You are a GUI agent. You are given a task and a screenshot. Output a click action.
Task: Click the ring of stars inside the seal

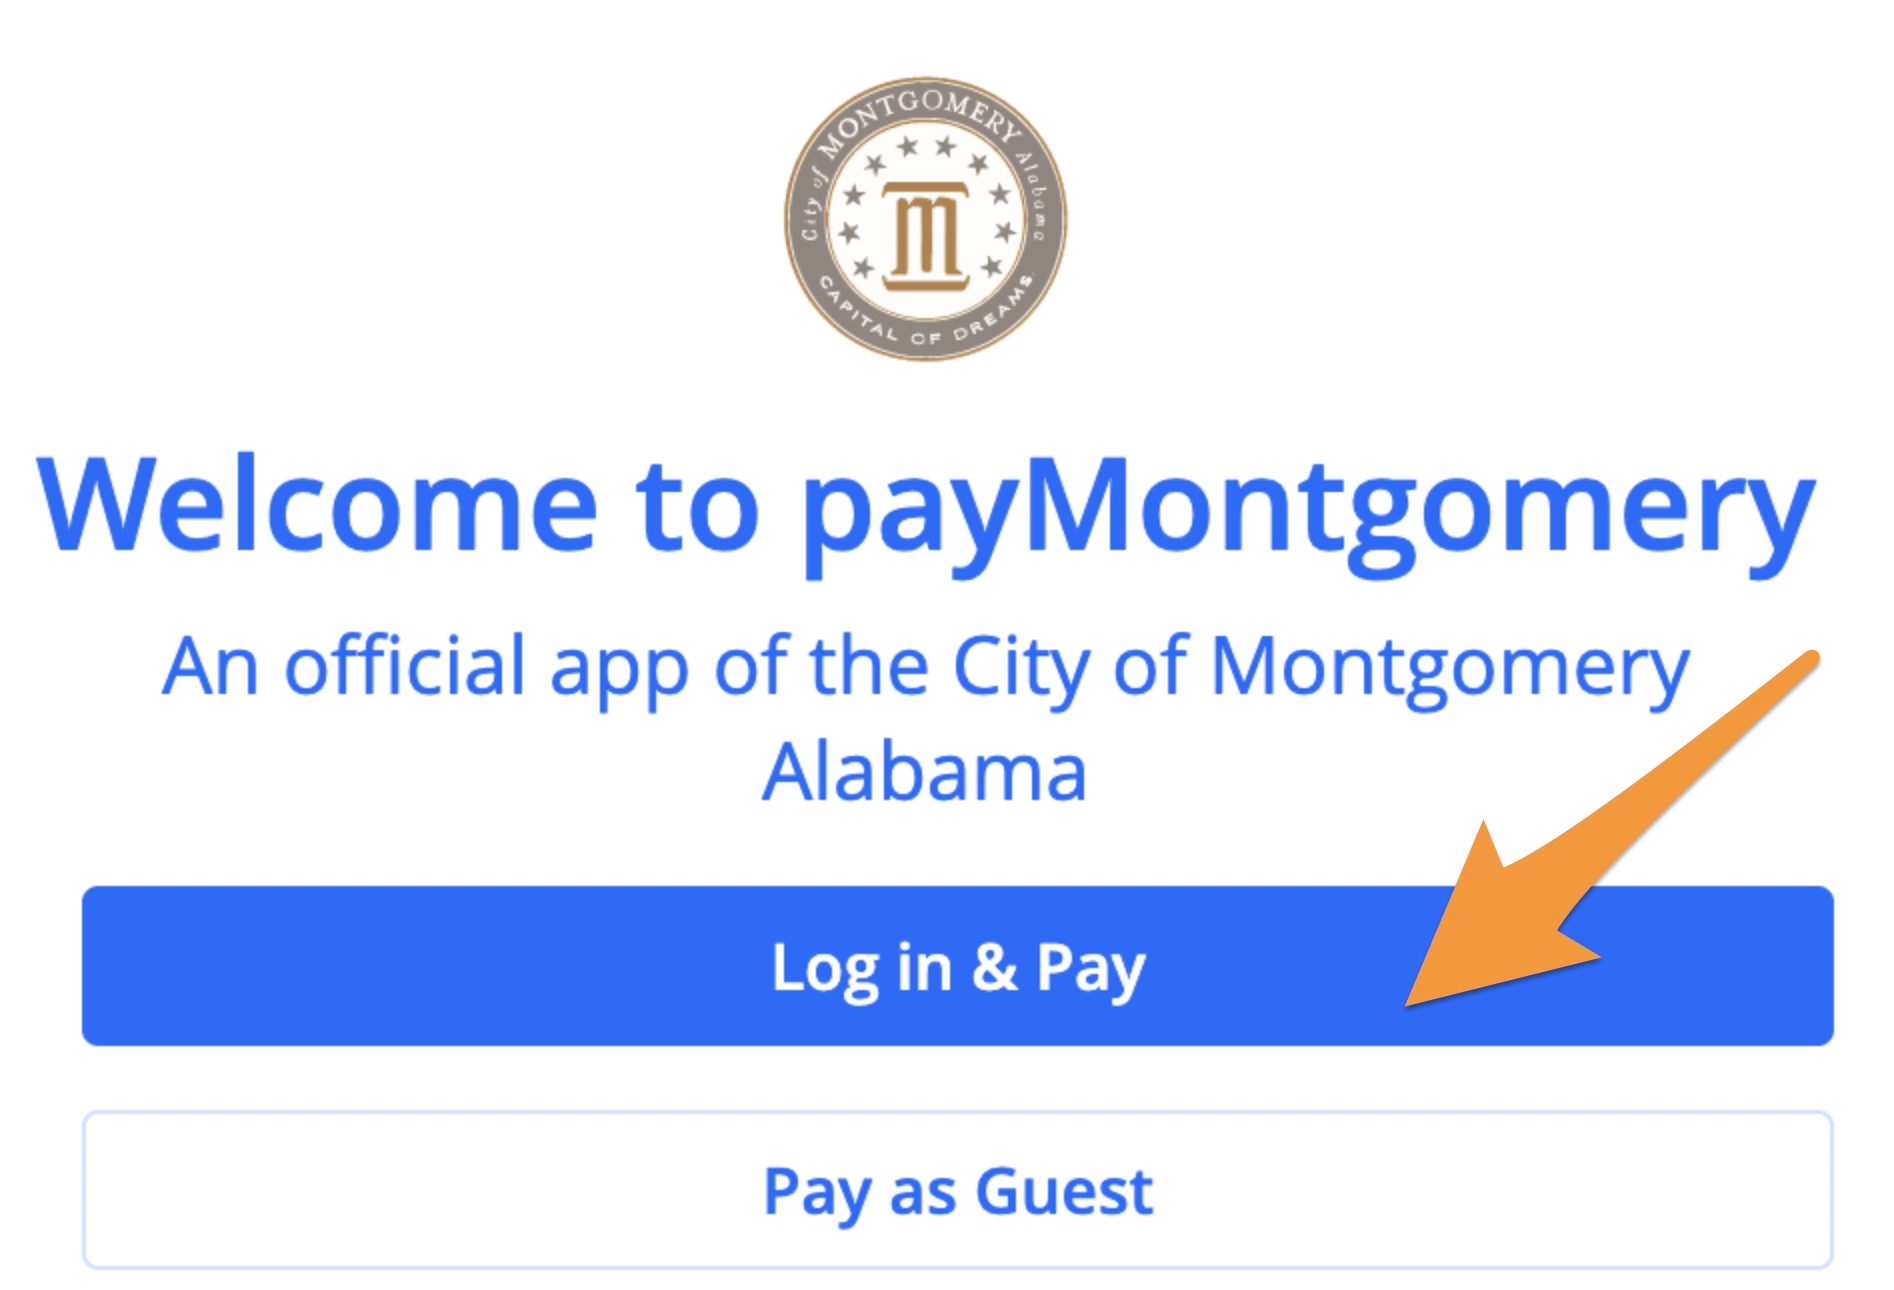tap(925, 210)
